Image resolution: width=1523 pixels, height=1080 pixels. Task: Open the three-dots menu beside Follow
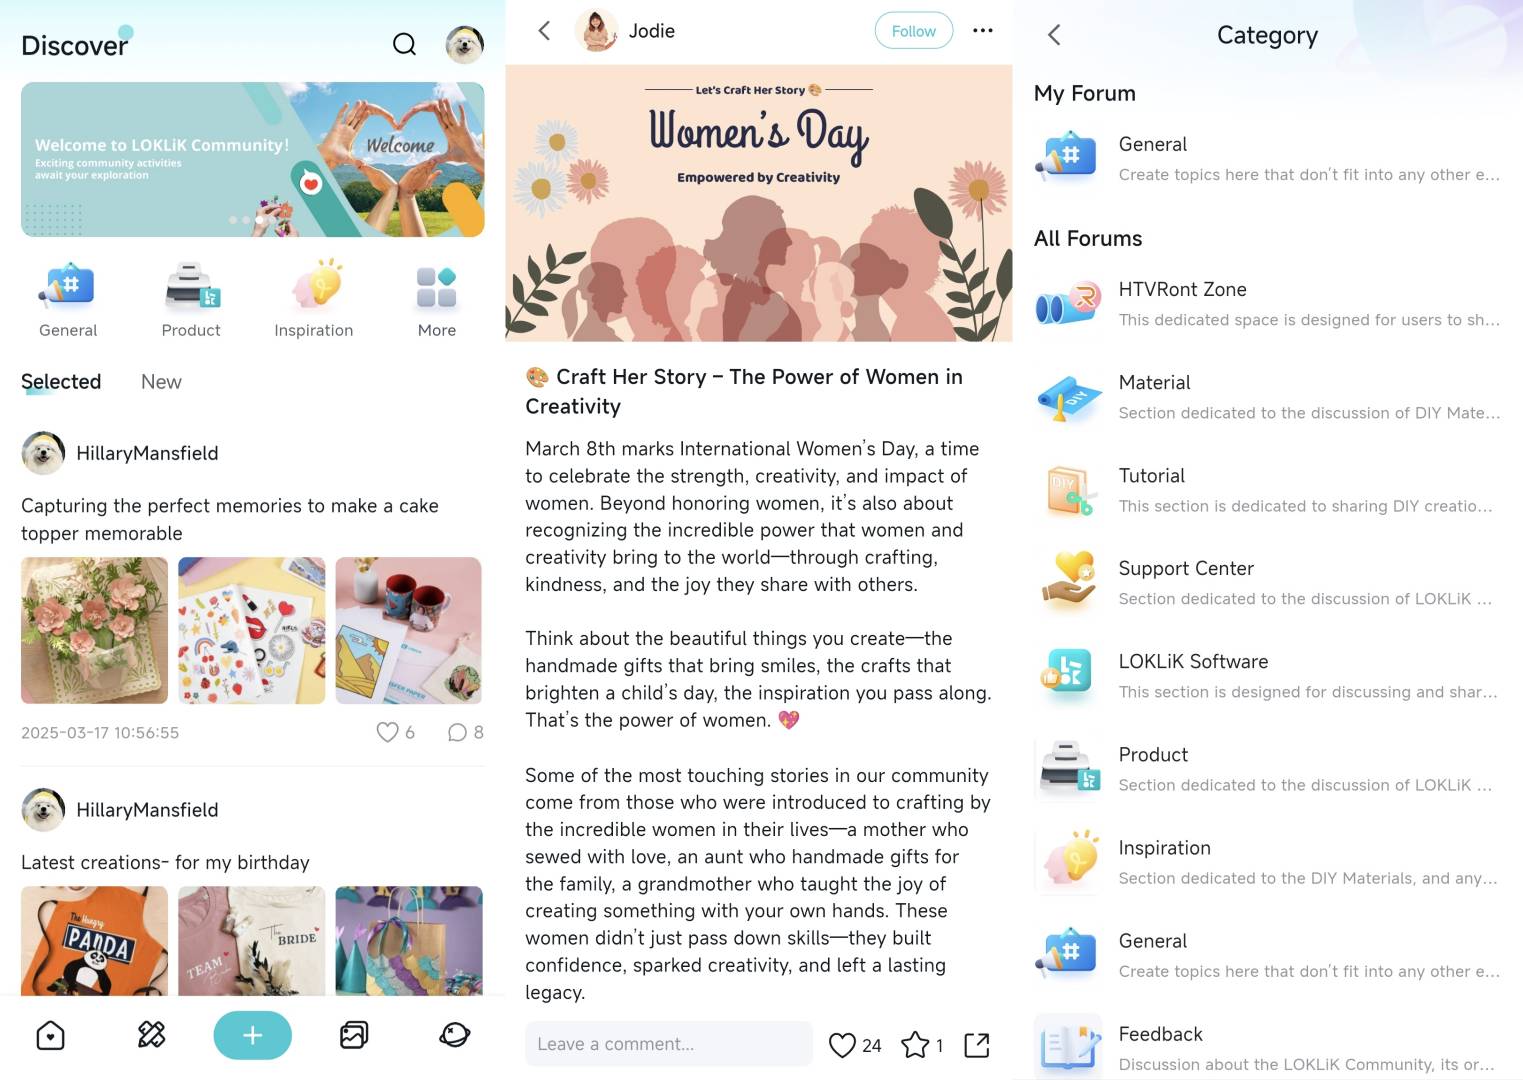coord(983,31)
